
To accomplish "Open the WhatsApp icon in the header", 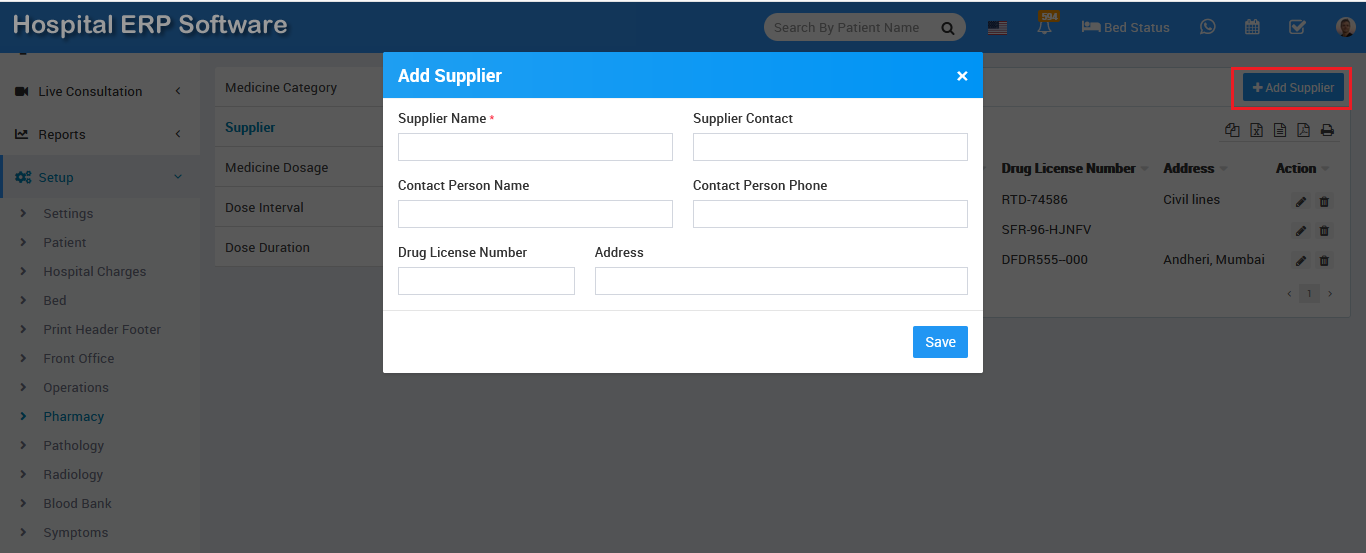I will click(x=1208, y=27).
